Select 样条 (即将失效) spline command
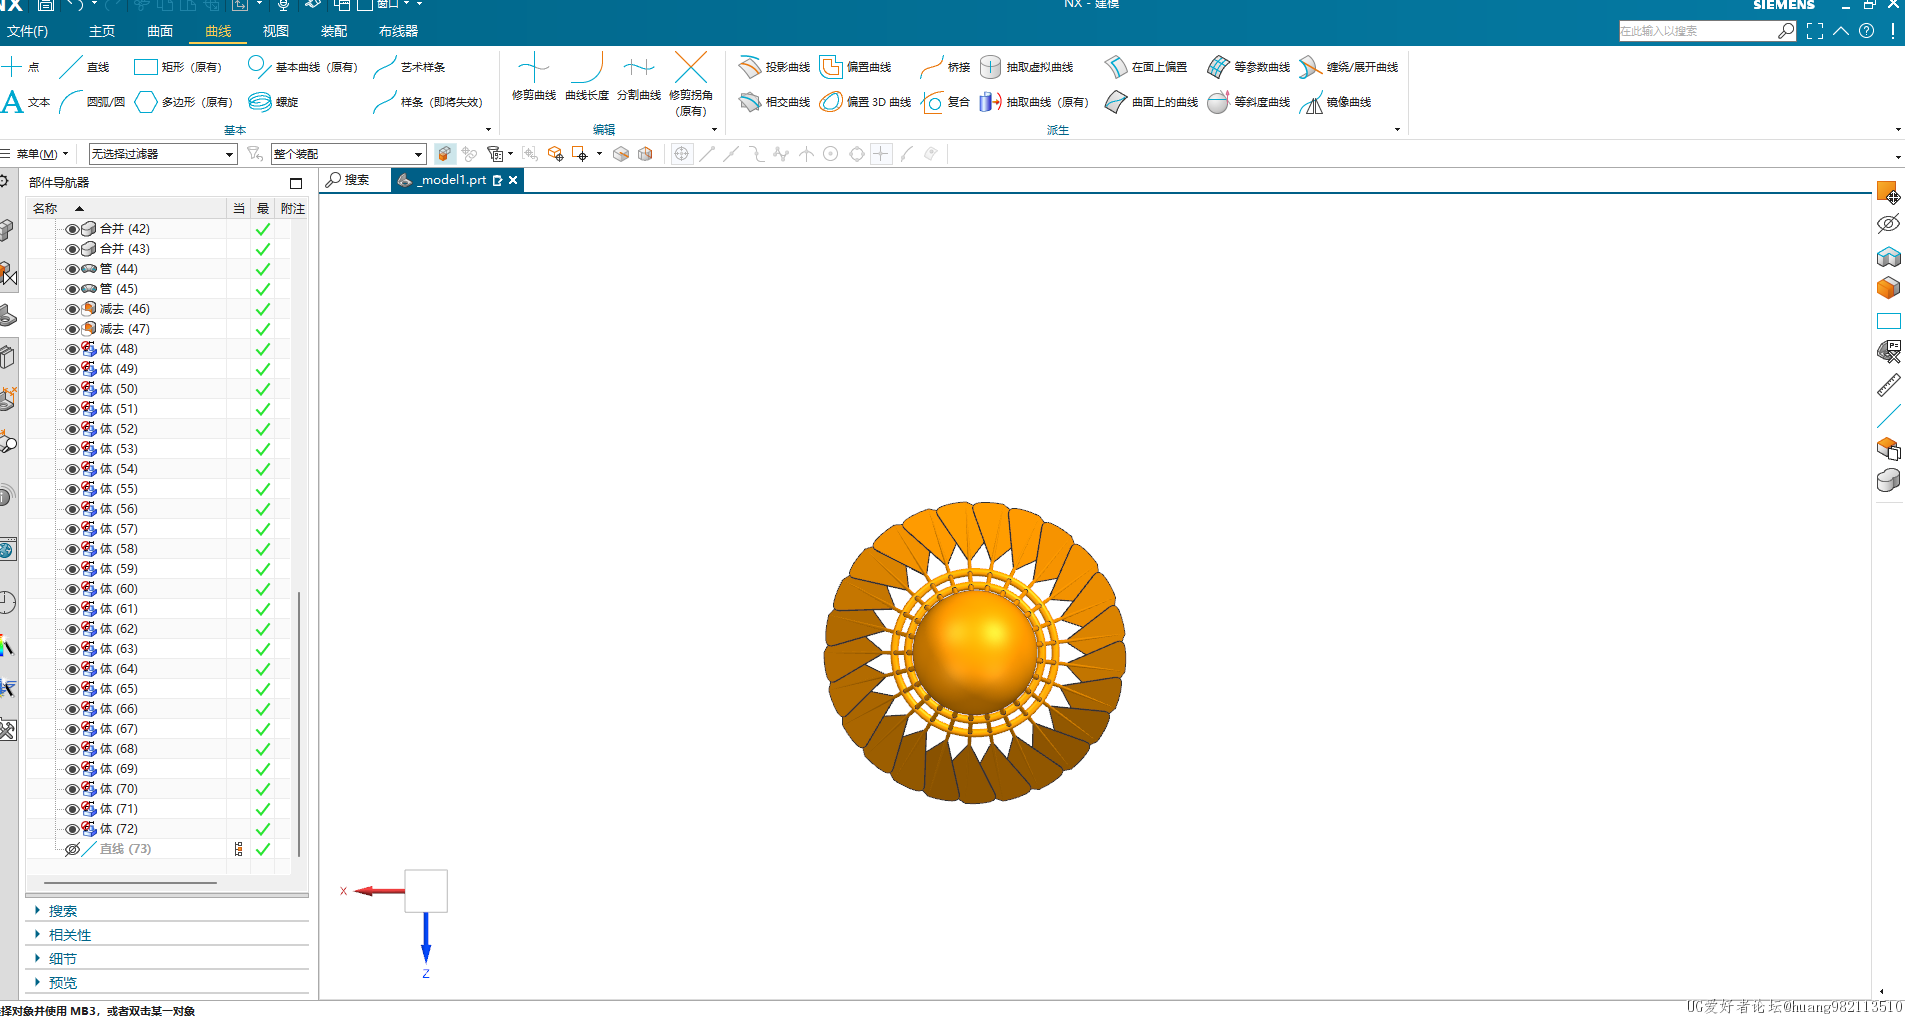Screen dimensions: 1905x1018 coord(428,102)
